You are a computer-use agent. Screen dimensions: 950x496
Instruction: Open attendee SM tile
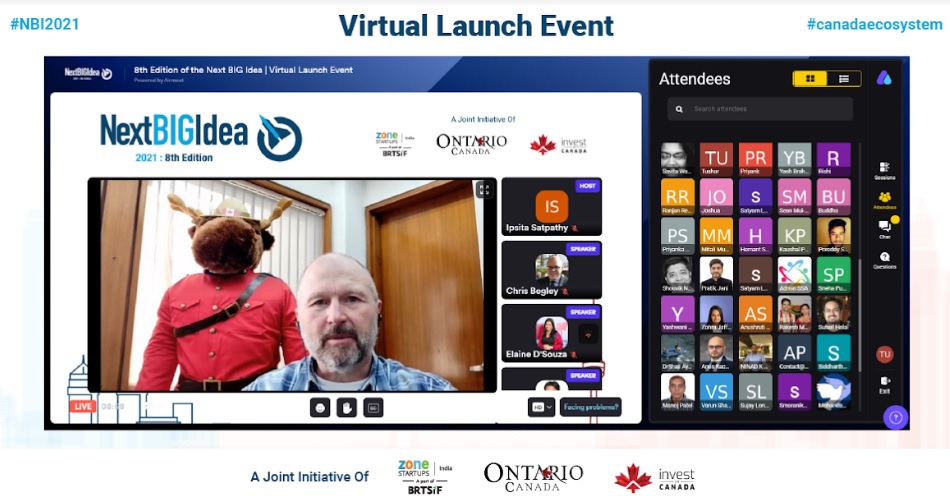[x=794, y=197]
